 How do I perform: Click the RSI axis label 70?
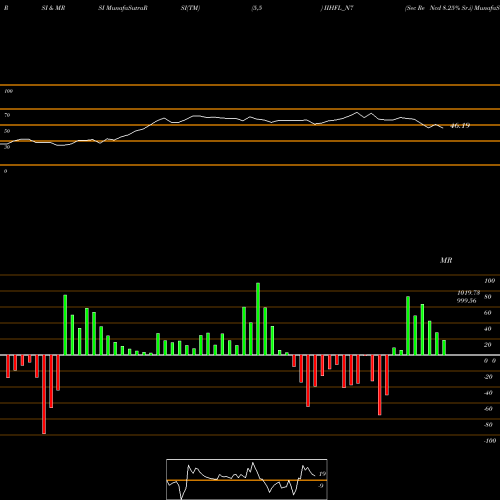[x=7, y=115]
